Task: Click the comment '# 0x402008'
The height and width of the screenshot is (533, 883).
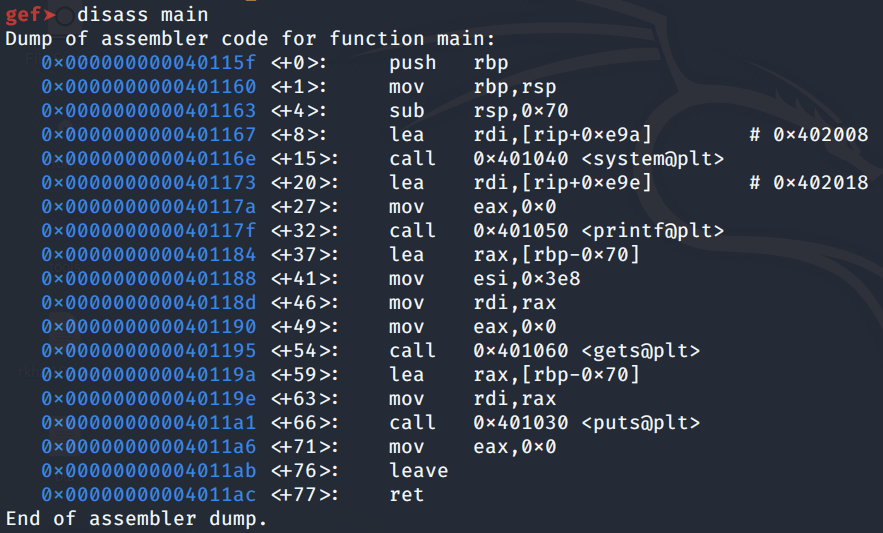Action: [808, 134]
